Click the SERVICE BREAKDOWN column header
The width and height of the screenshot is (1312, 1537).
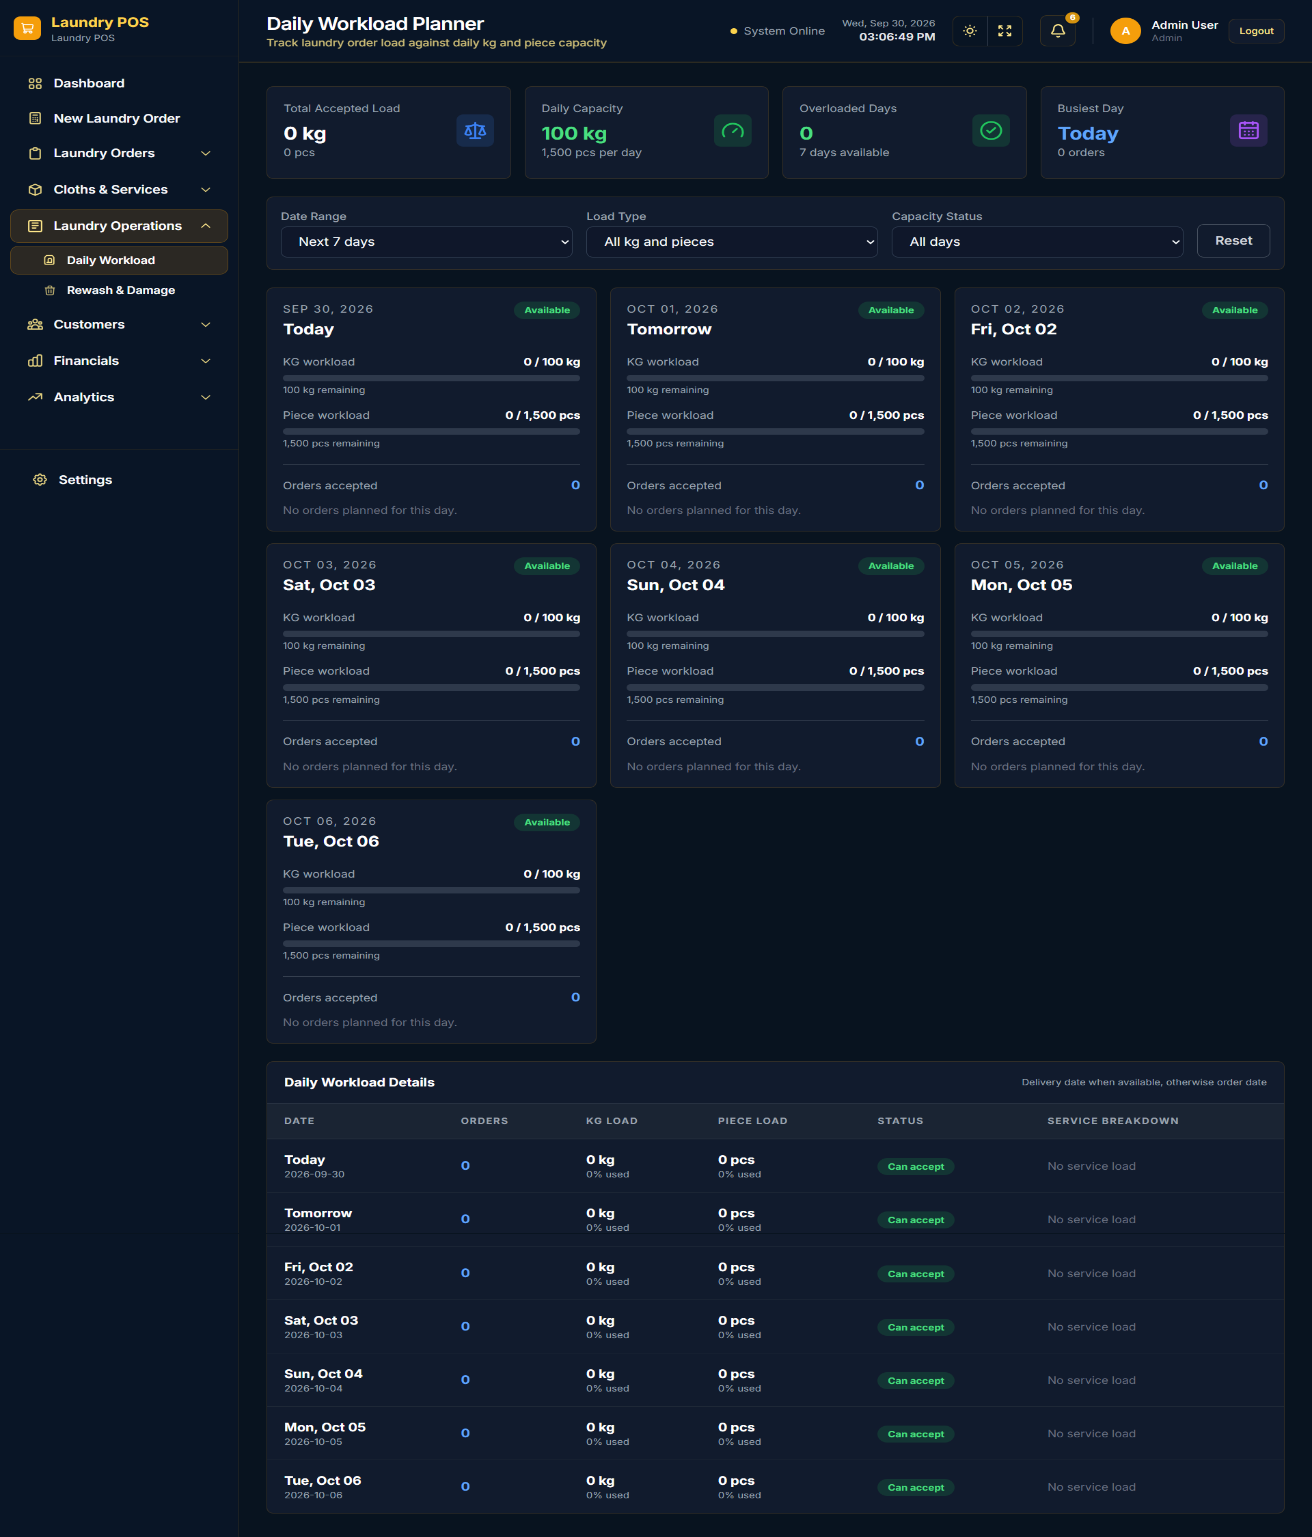click(1113, 1121)
